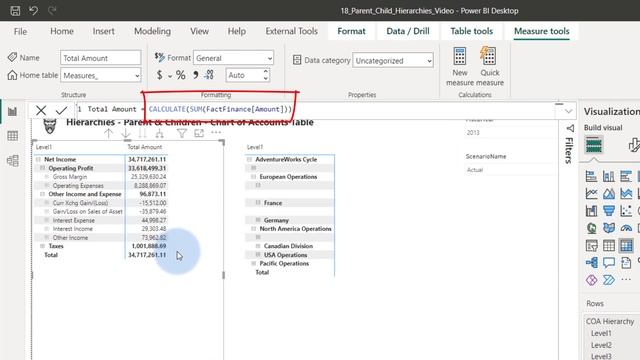
Task: Collapse the Operating Profit row
Action: 42,168
